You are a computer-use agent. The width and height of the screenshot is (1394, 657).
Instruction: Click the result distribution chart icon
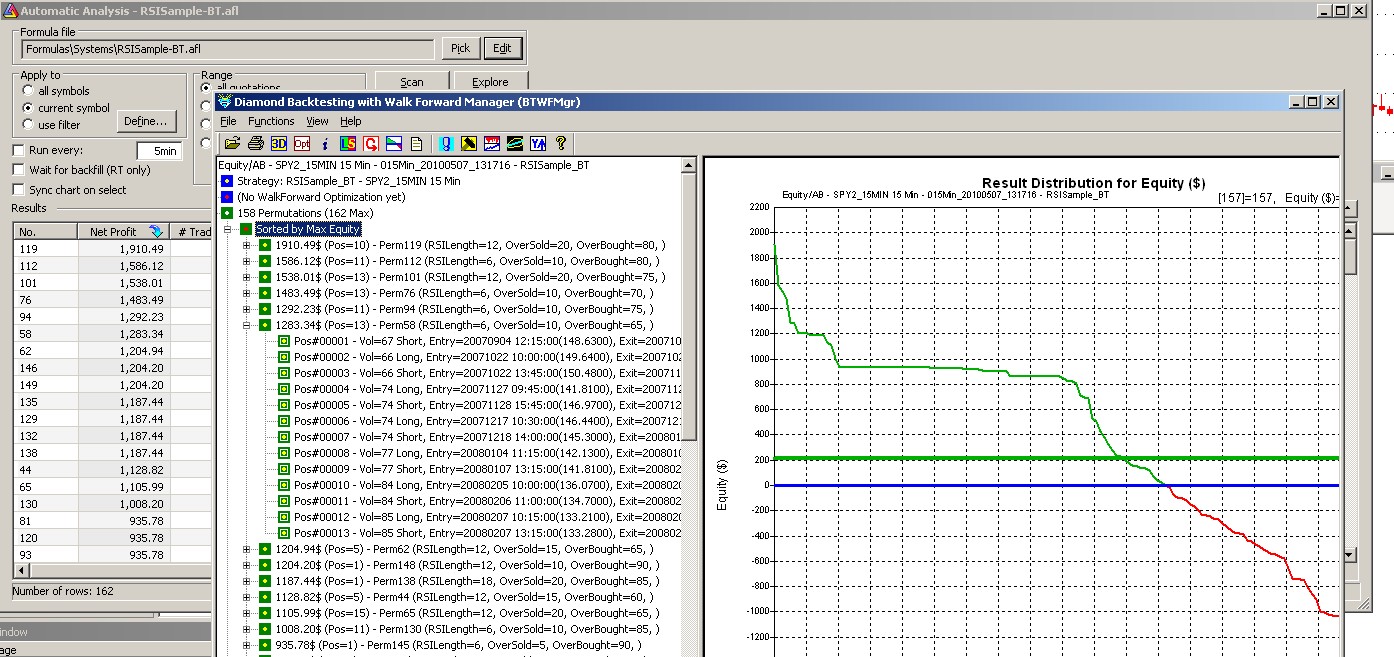tap(394, 144)
